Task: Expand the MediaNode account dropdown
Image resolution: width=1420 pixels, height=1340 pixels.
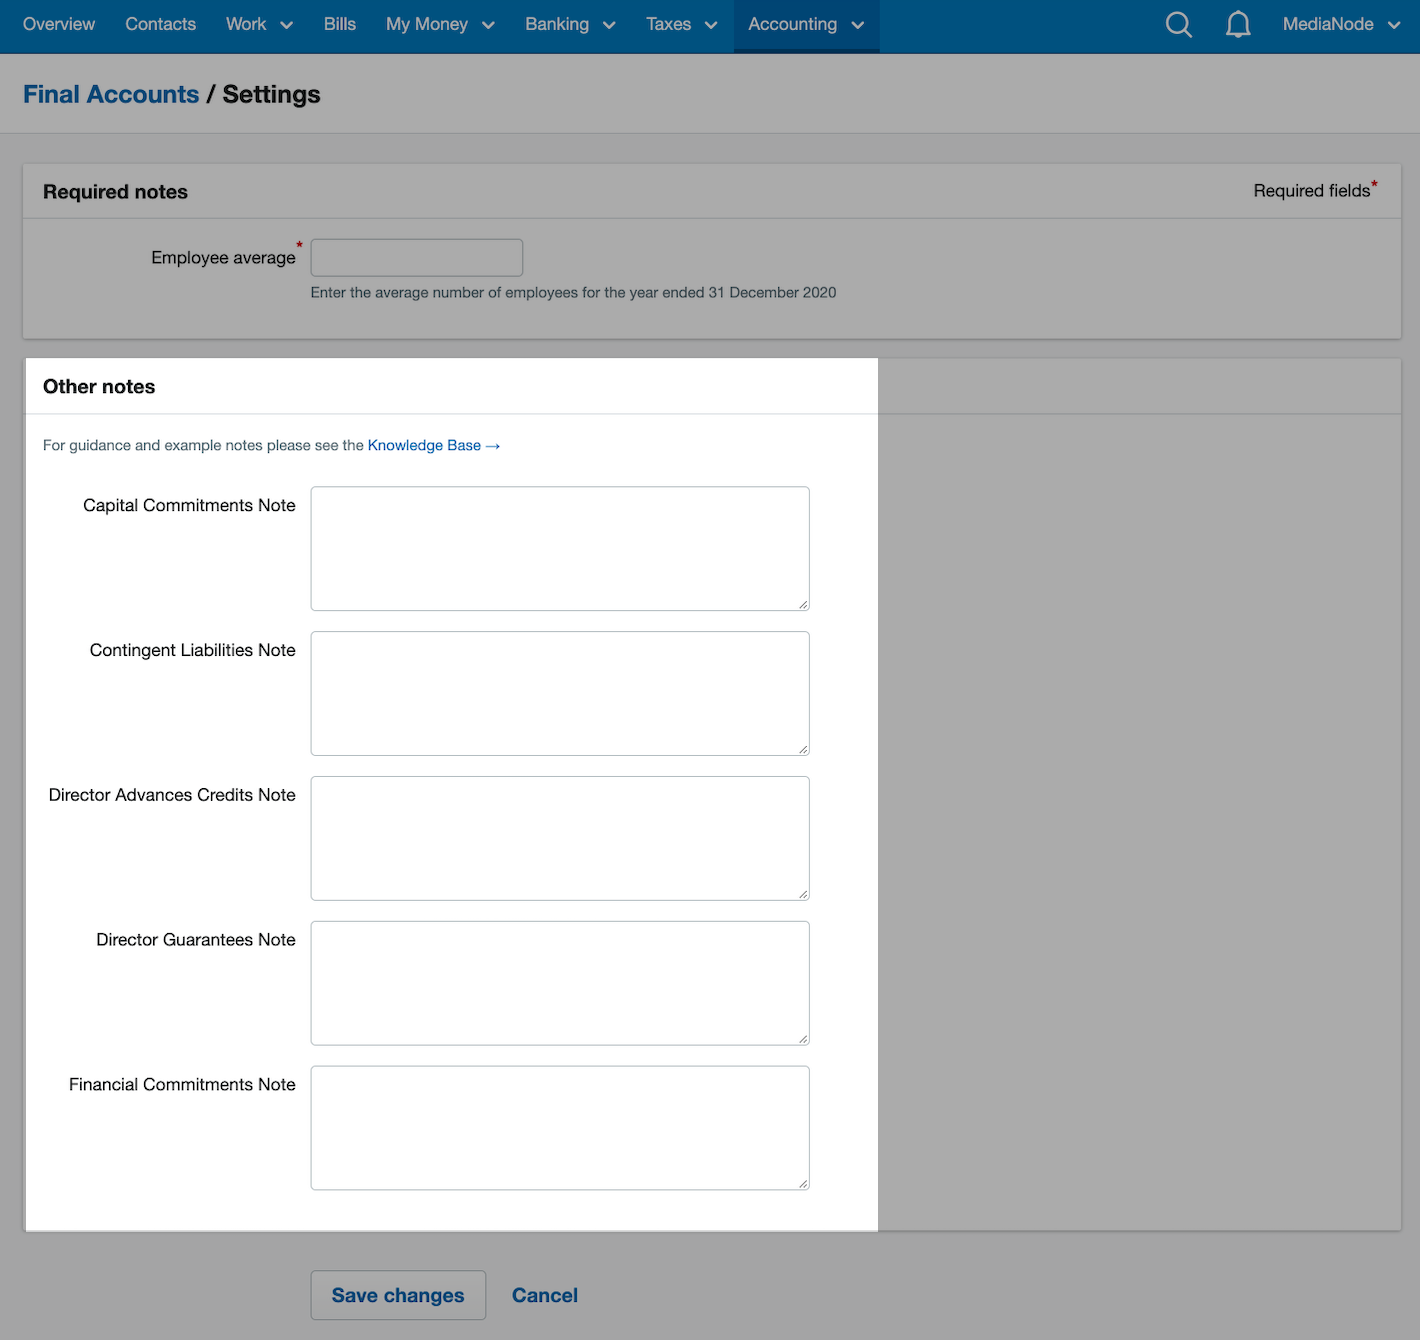Action: (1340, 24)
